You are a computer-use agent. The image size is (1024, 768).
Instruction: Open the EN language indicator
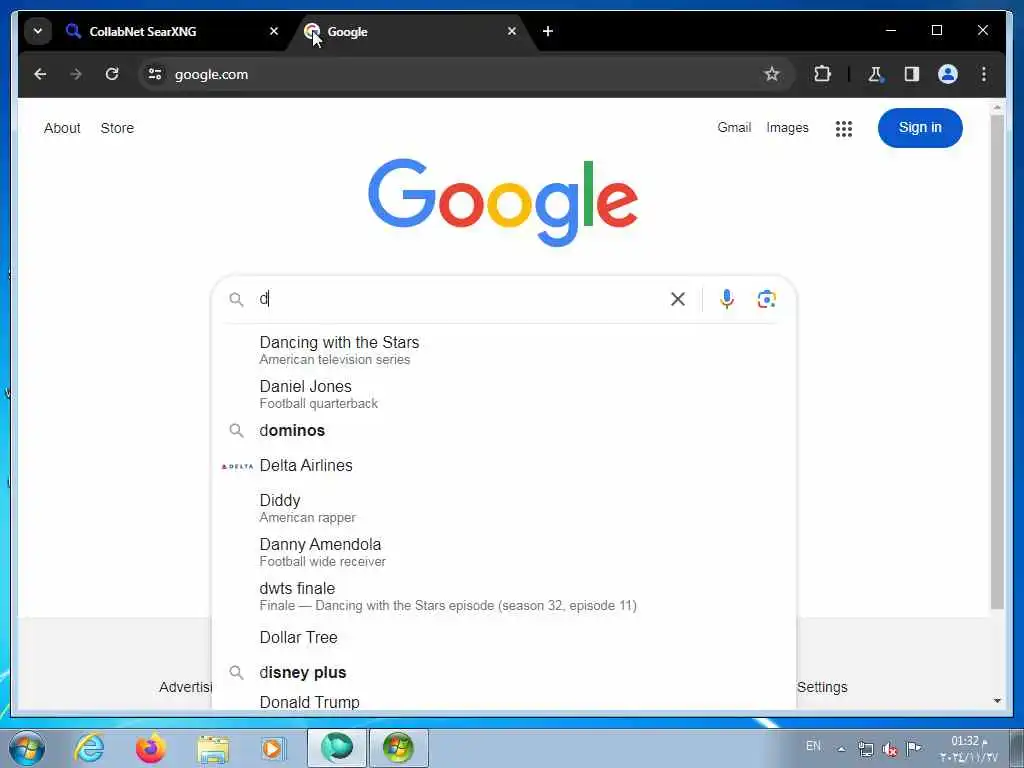pos(813,746)
